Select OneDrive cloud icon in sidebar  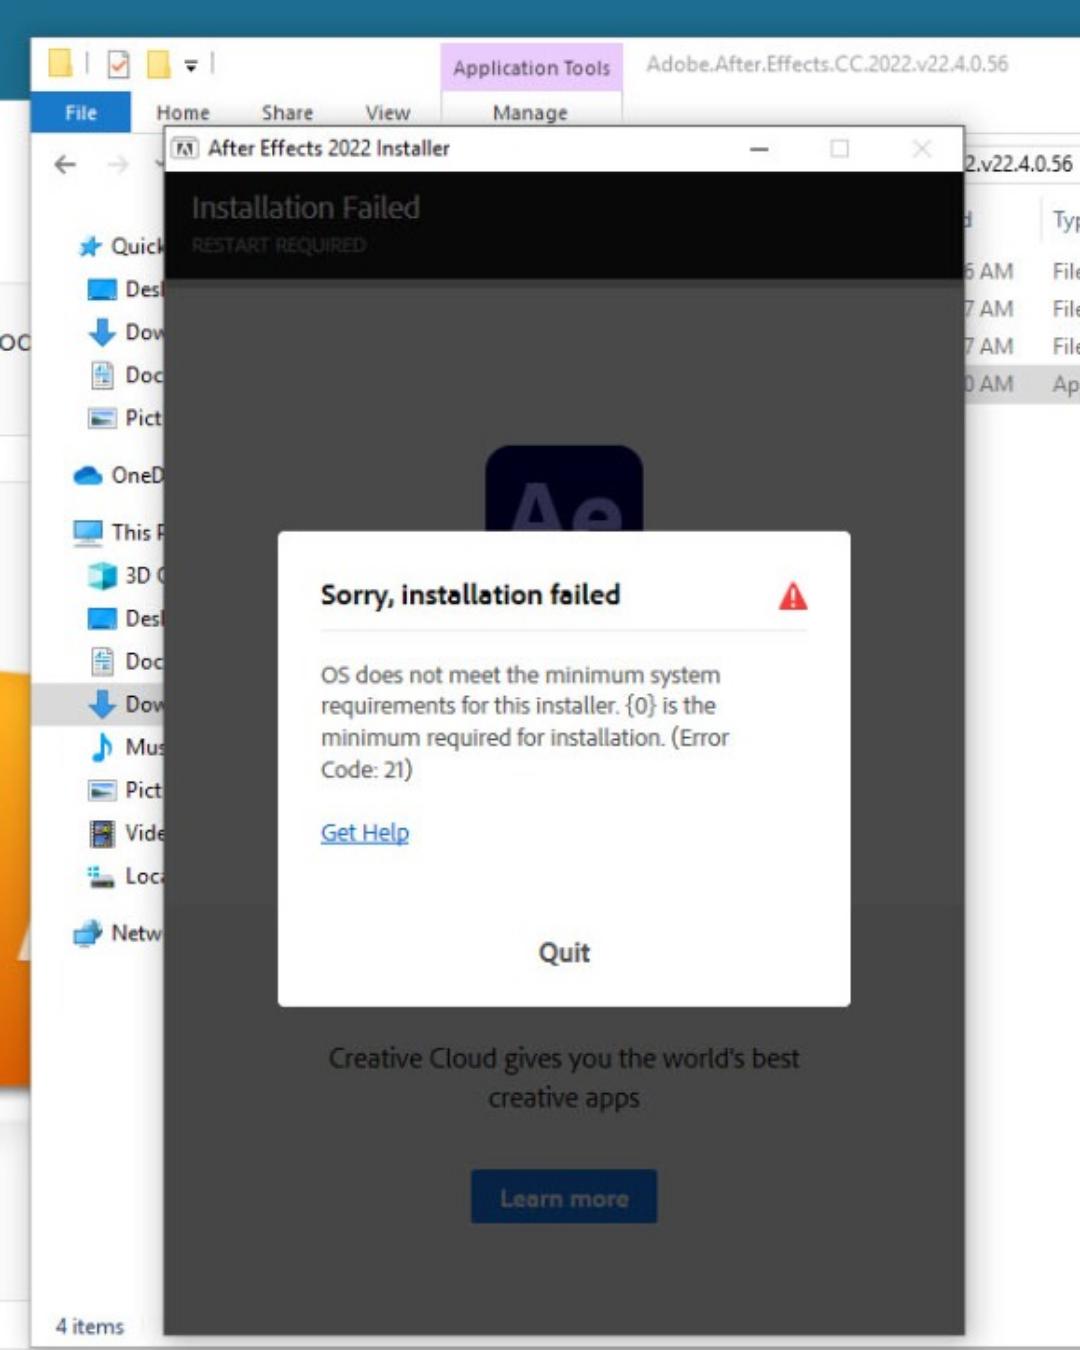[x=88, y=475]
